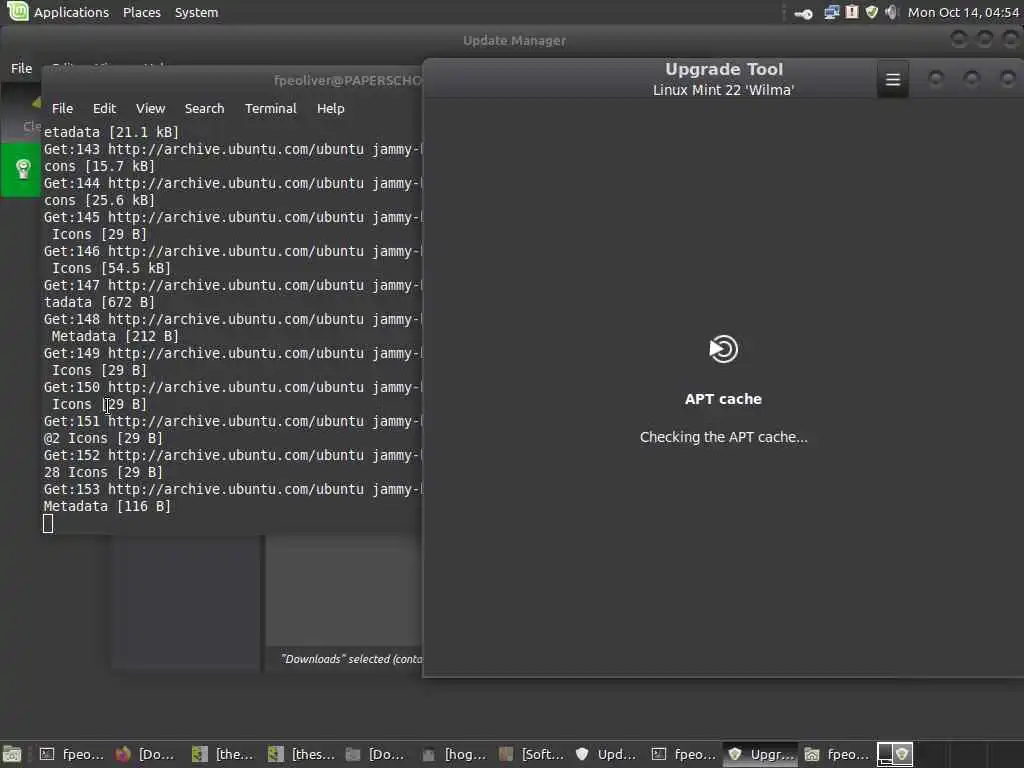
Task: Click terminal text 'cons [25.6 kB]'
Action: pos(99,200)
